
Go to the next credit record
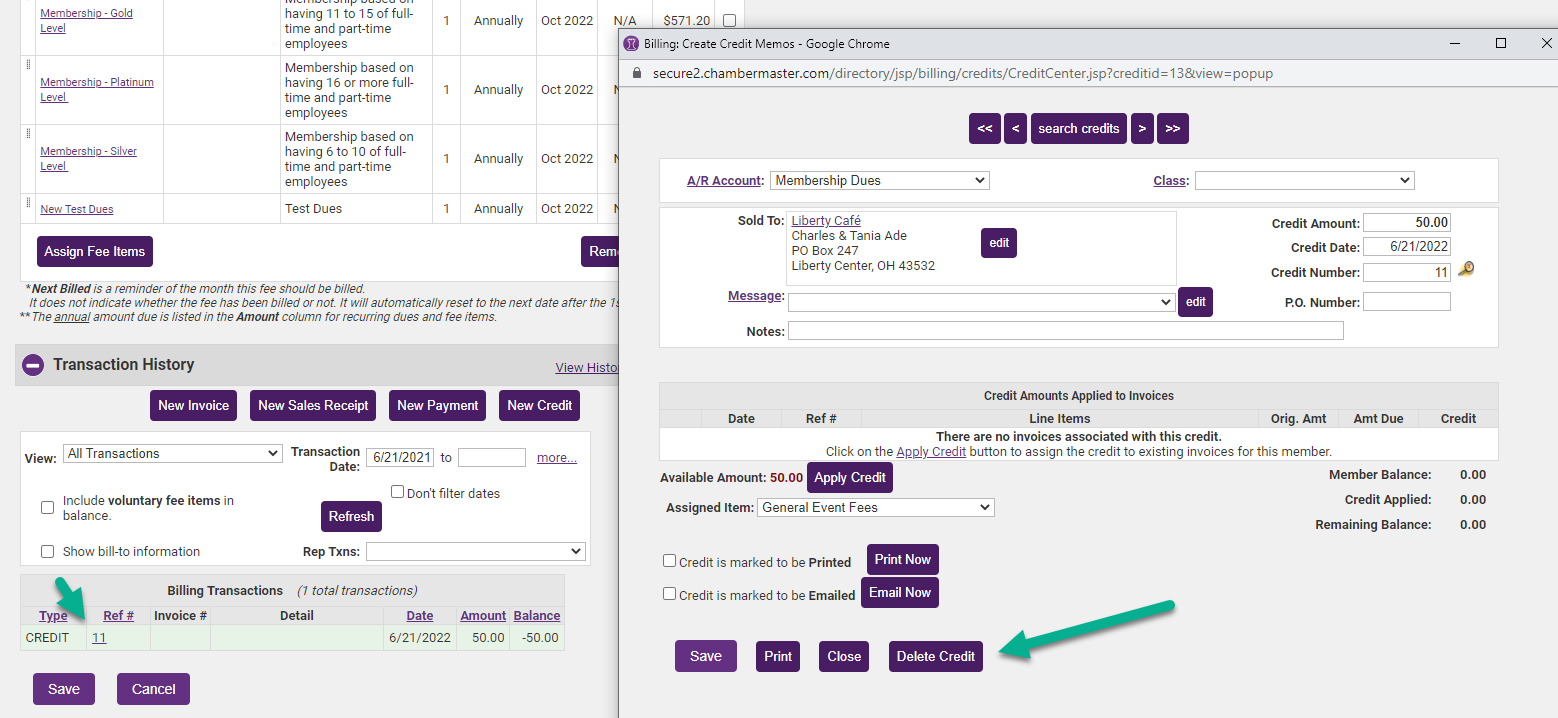[1142, 129]
